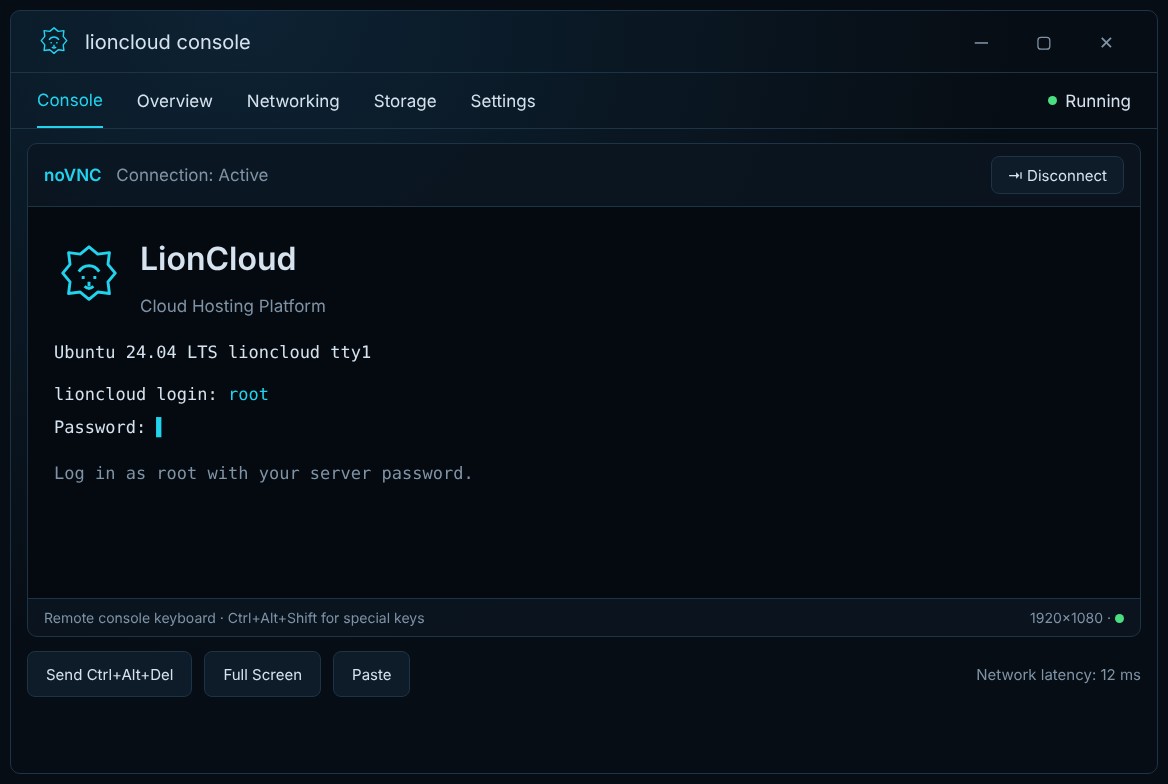Click the lioncloud console window title
1168x784 pixels.
pos(168,42)
